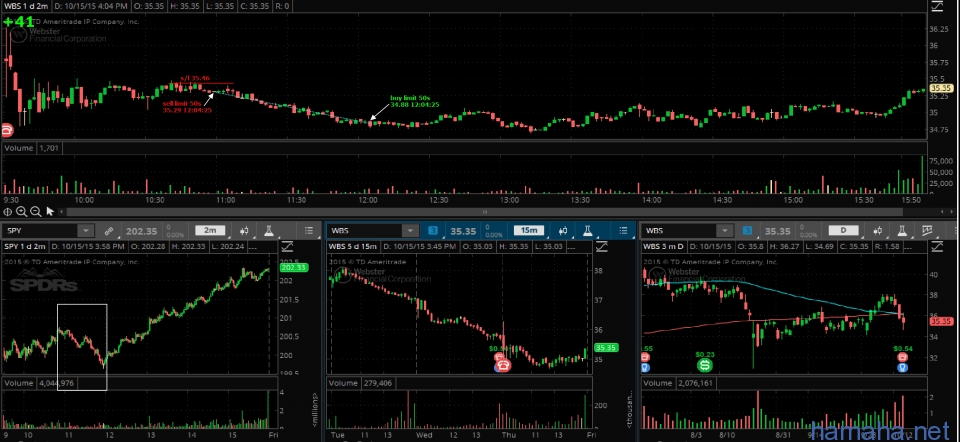
Task: Click the 35.35 price in WBS 15m panel header
Action: (x=463, y=231)
